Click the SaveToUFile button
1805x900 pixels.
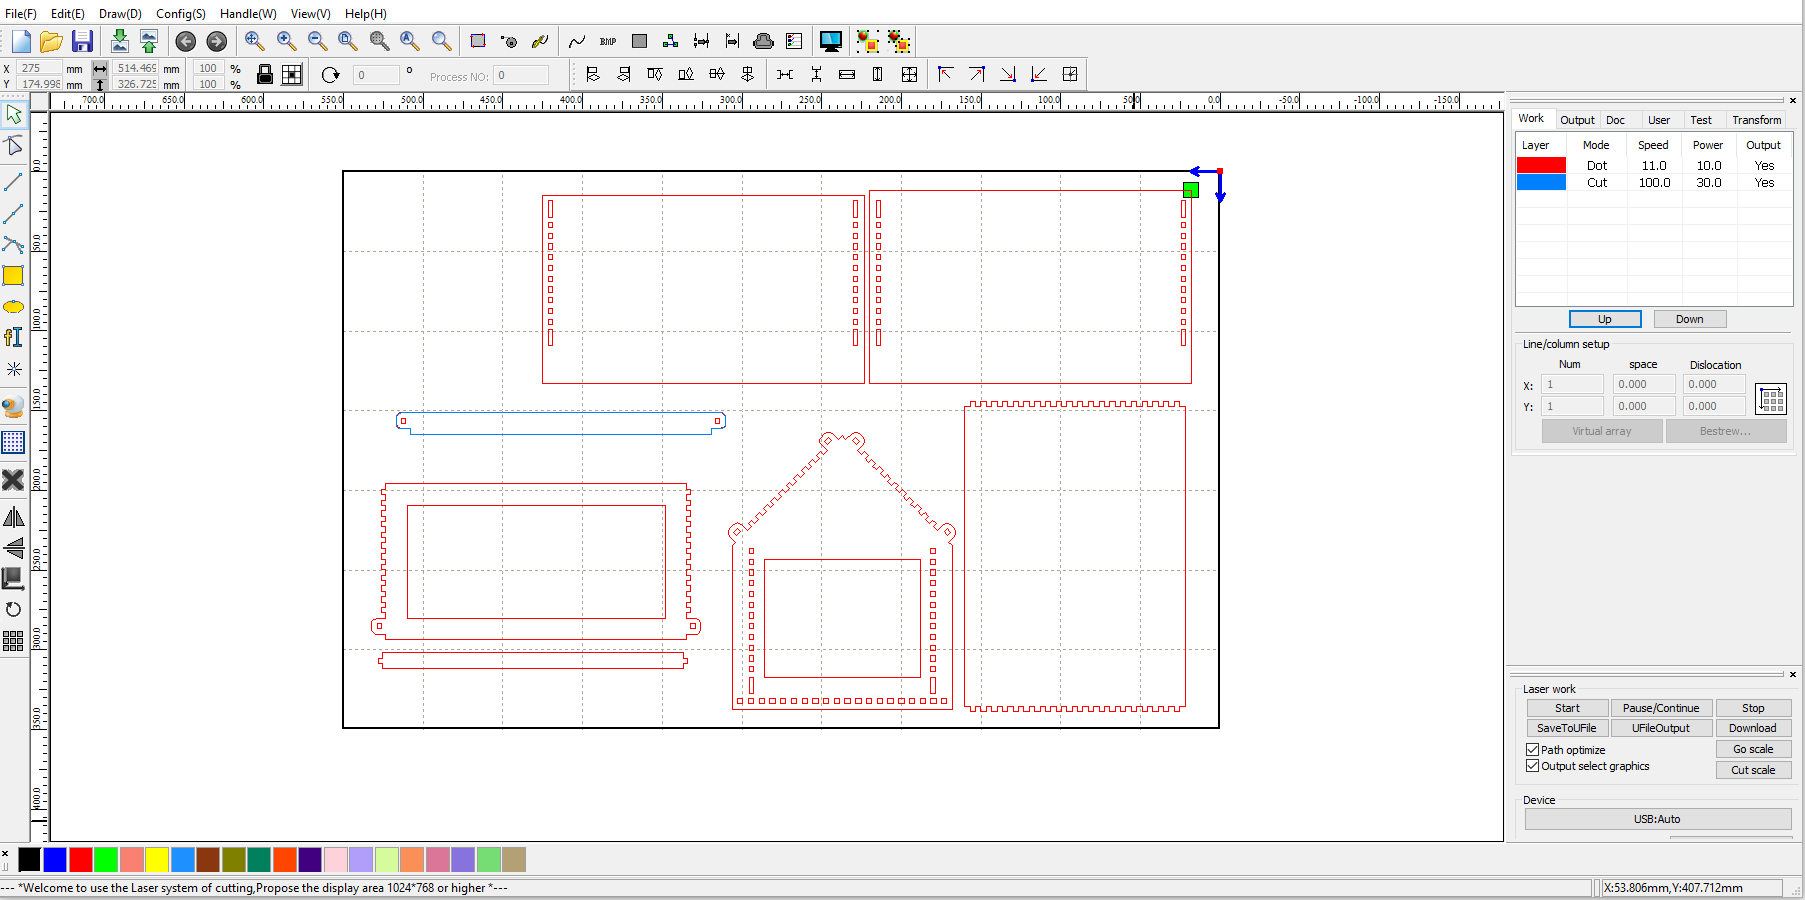point(1566,728)
